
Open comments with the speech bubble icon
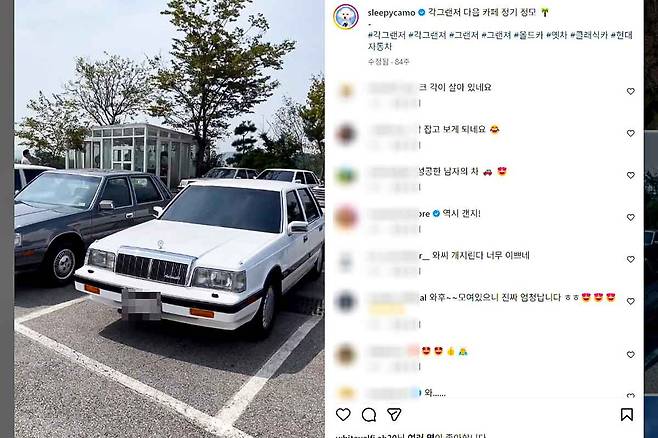369,415
